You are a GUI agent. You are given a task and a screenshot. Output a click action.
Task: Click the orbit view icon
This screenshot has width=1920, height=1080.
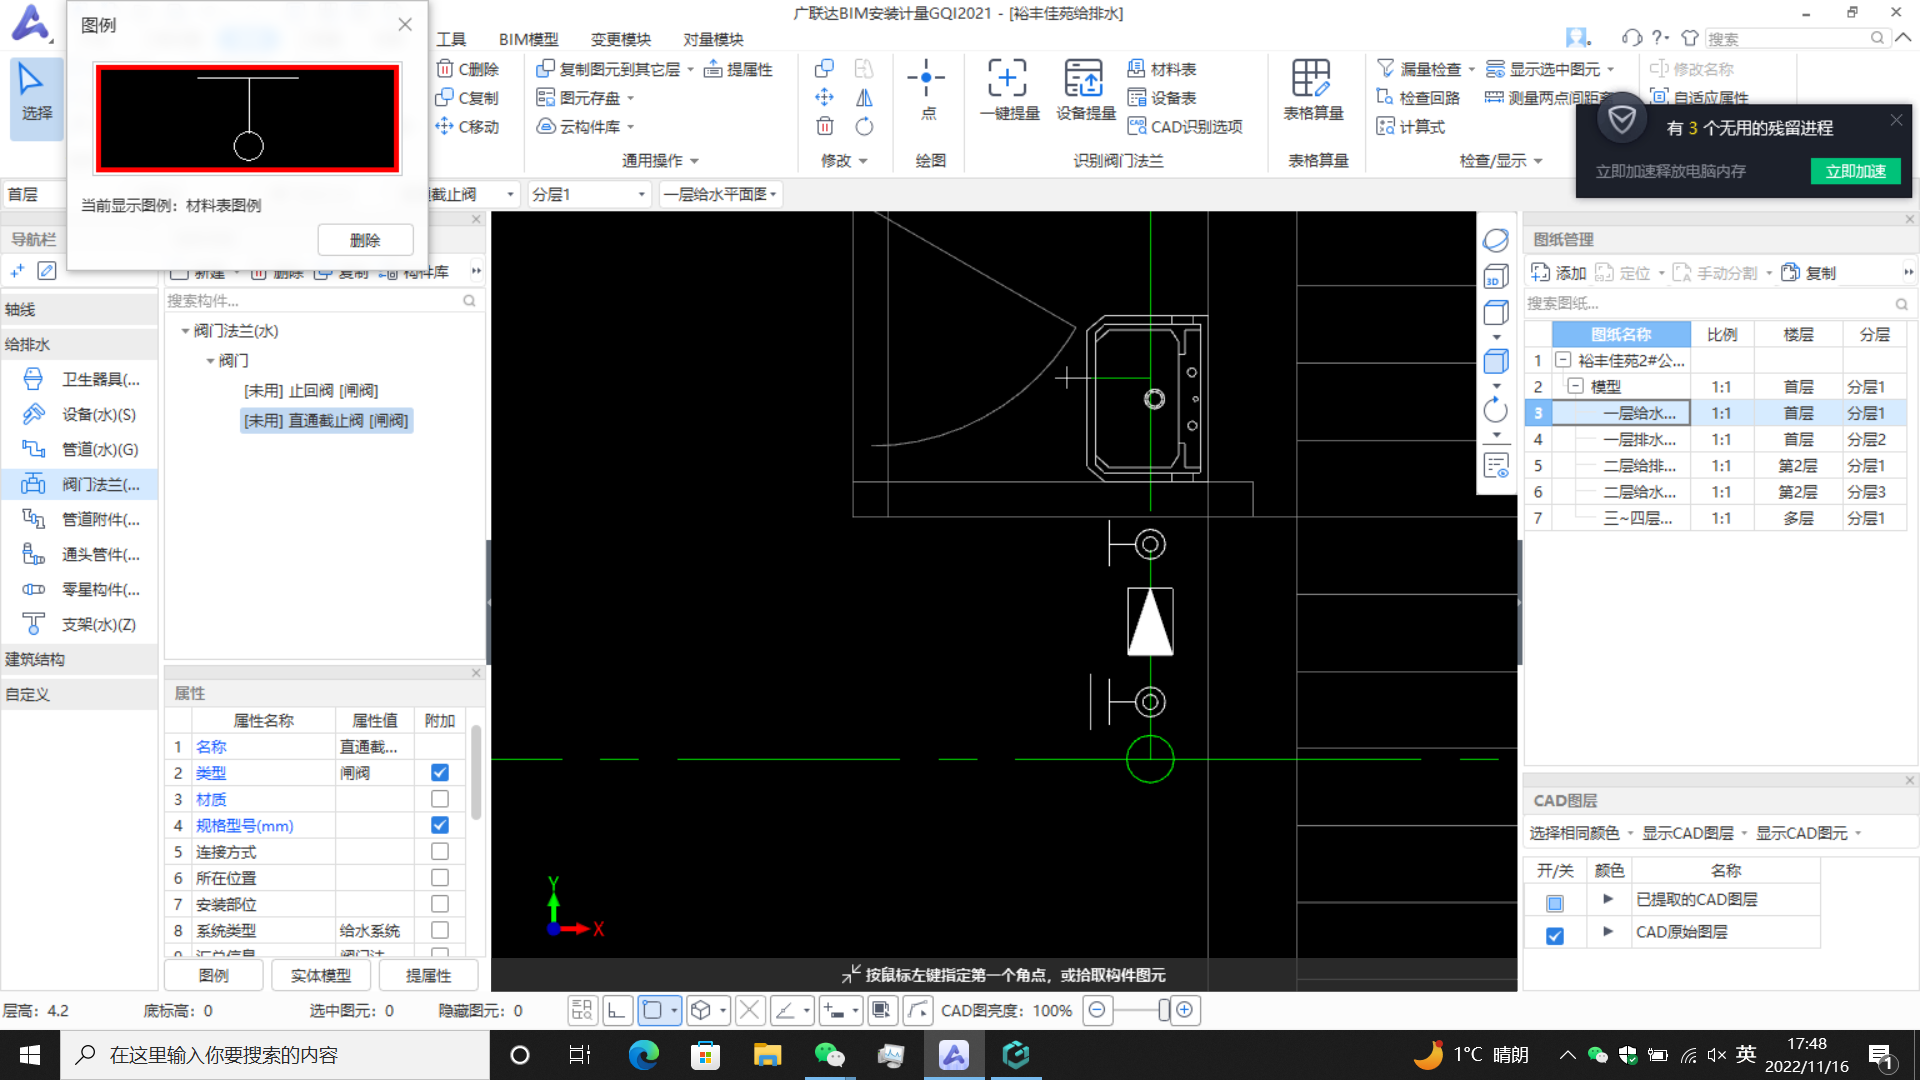1495,240
